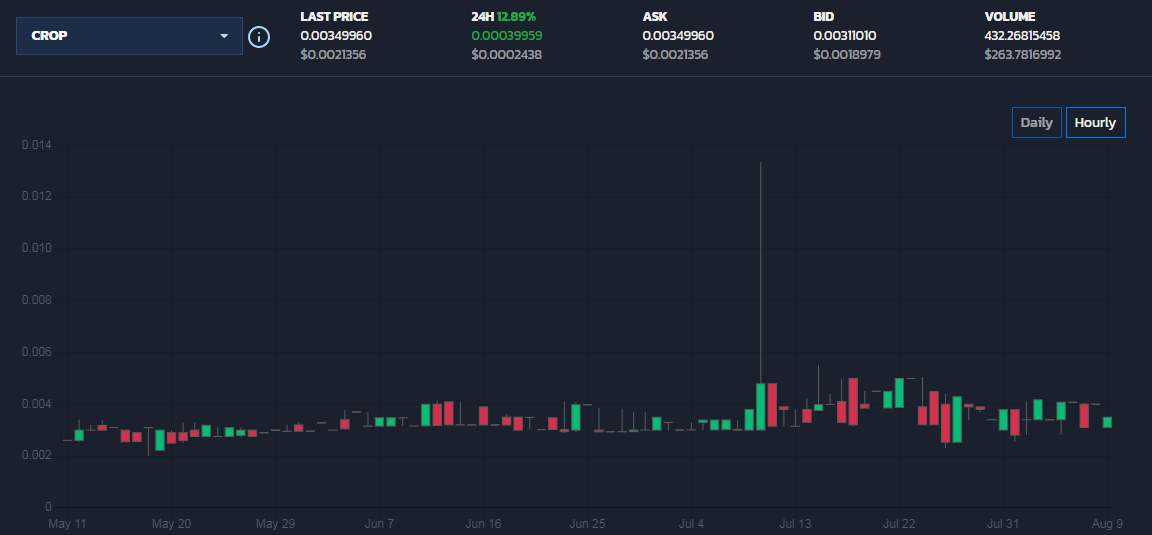This screenshot has width=1152, height=535.
Task: Open the CROP market selector dropdown
Action: pyautogui.click(x=129, y=36)
